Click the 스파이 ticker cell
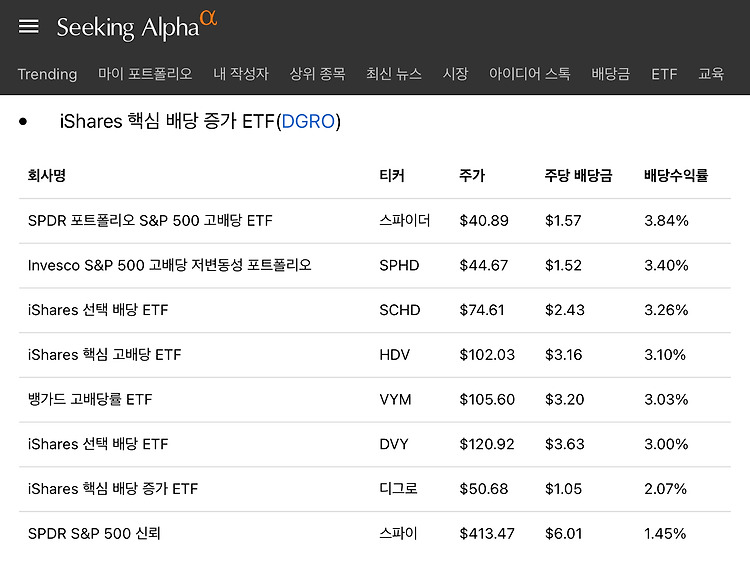This screenshot has height=569, width=750. [x=398, y=533]
